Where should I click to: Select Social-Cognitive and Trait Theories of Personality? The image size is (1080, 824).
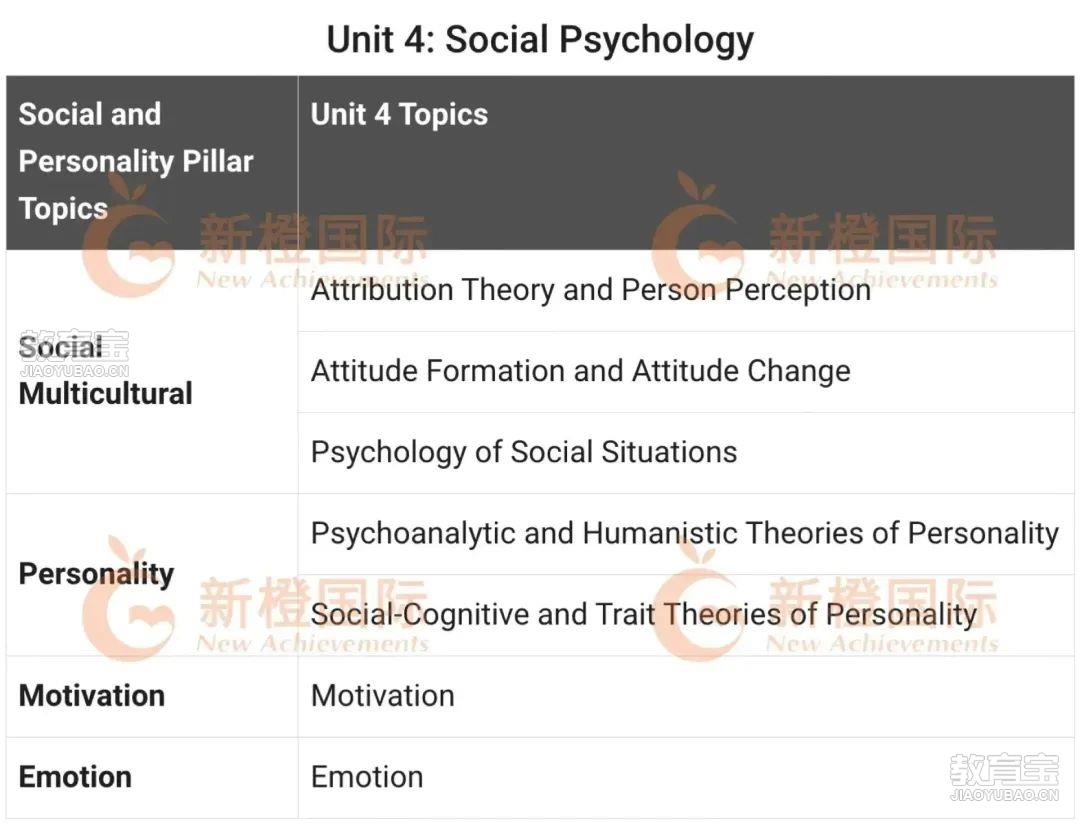[643, 615]
